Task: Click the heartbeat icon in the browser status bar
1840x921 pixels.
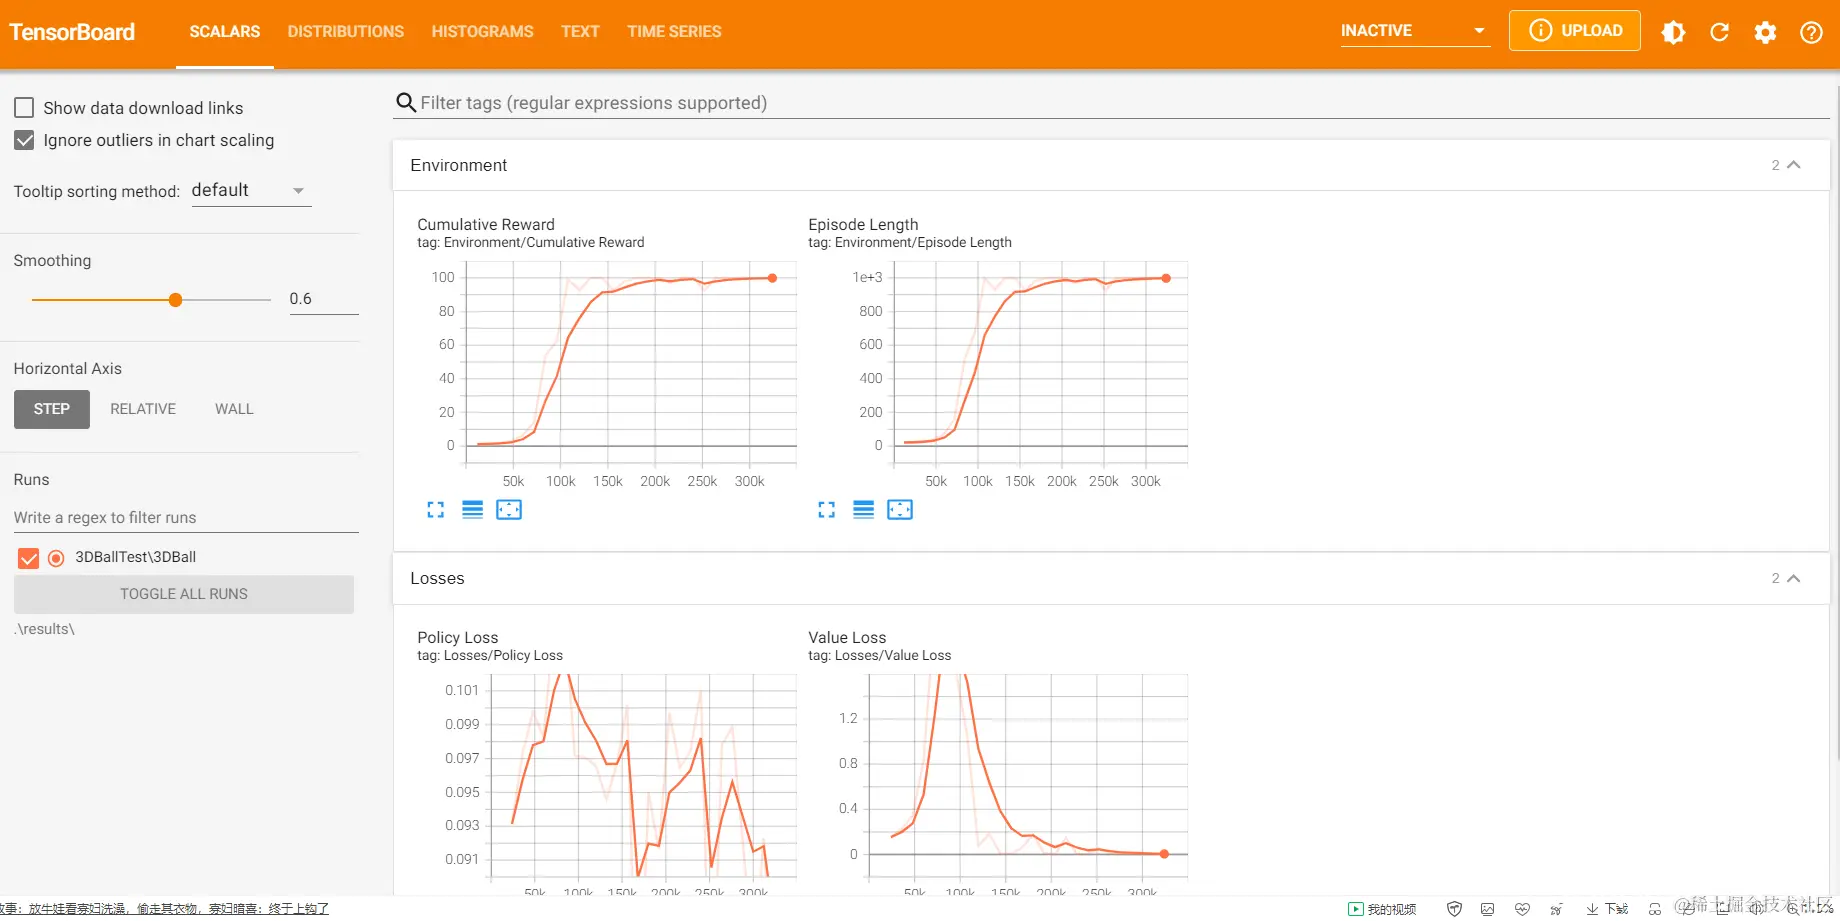Action: click(x=1522, y=909)
